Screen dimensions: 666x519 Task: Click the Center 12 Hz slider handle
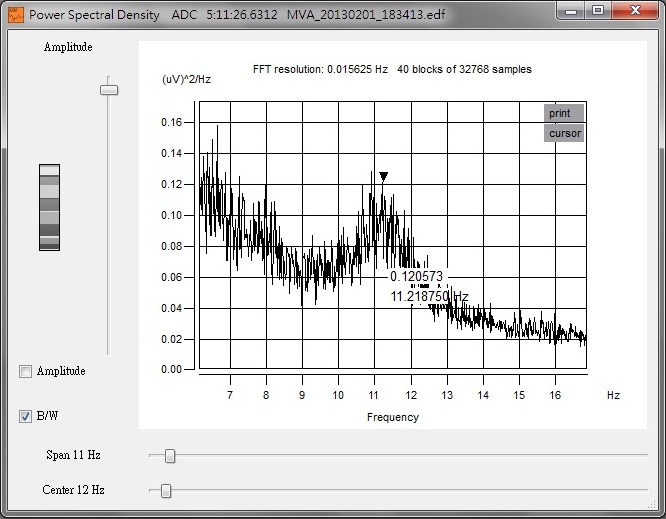point(166,491)
